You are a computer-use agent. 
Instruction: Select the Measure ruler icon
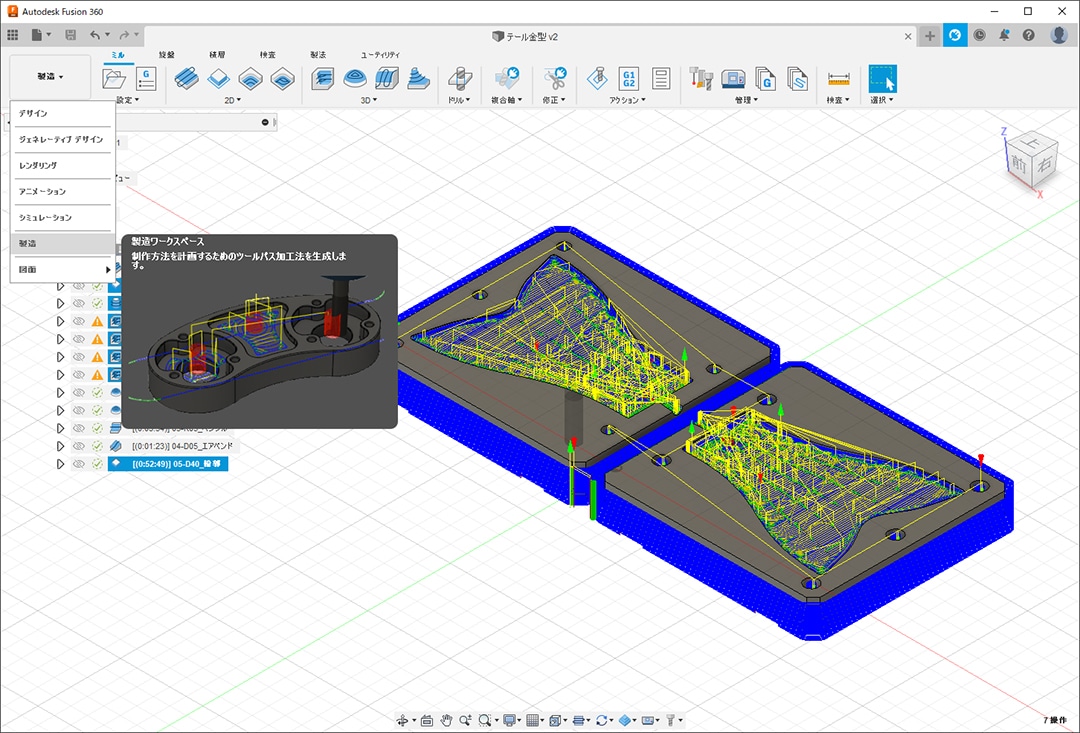tap(838, 79)
